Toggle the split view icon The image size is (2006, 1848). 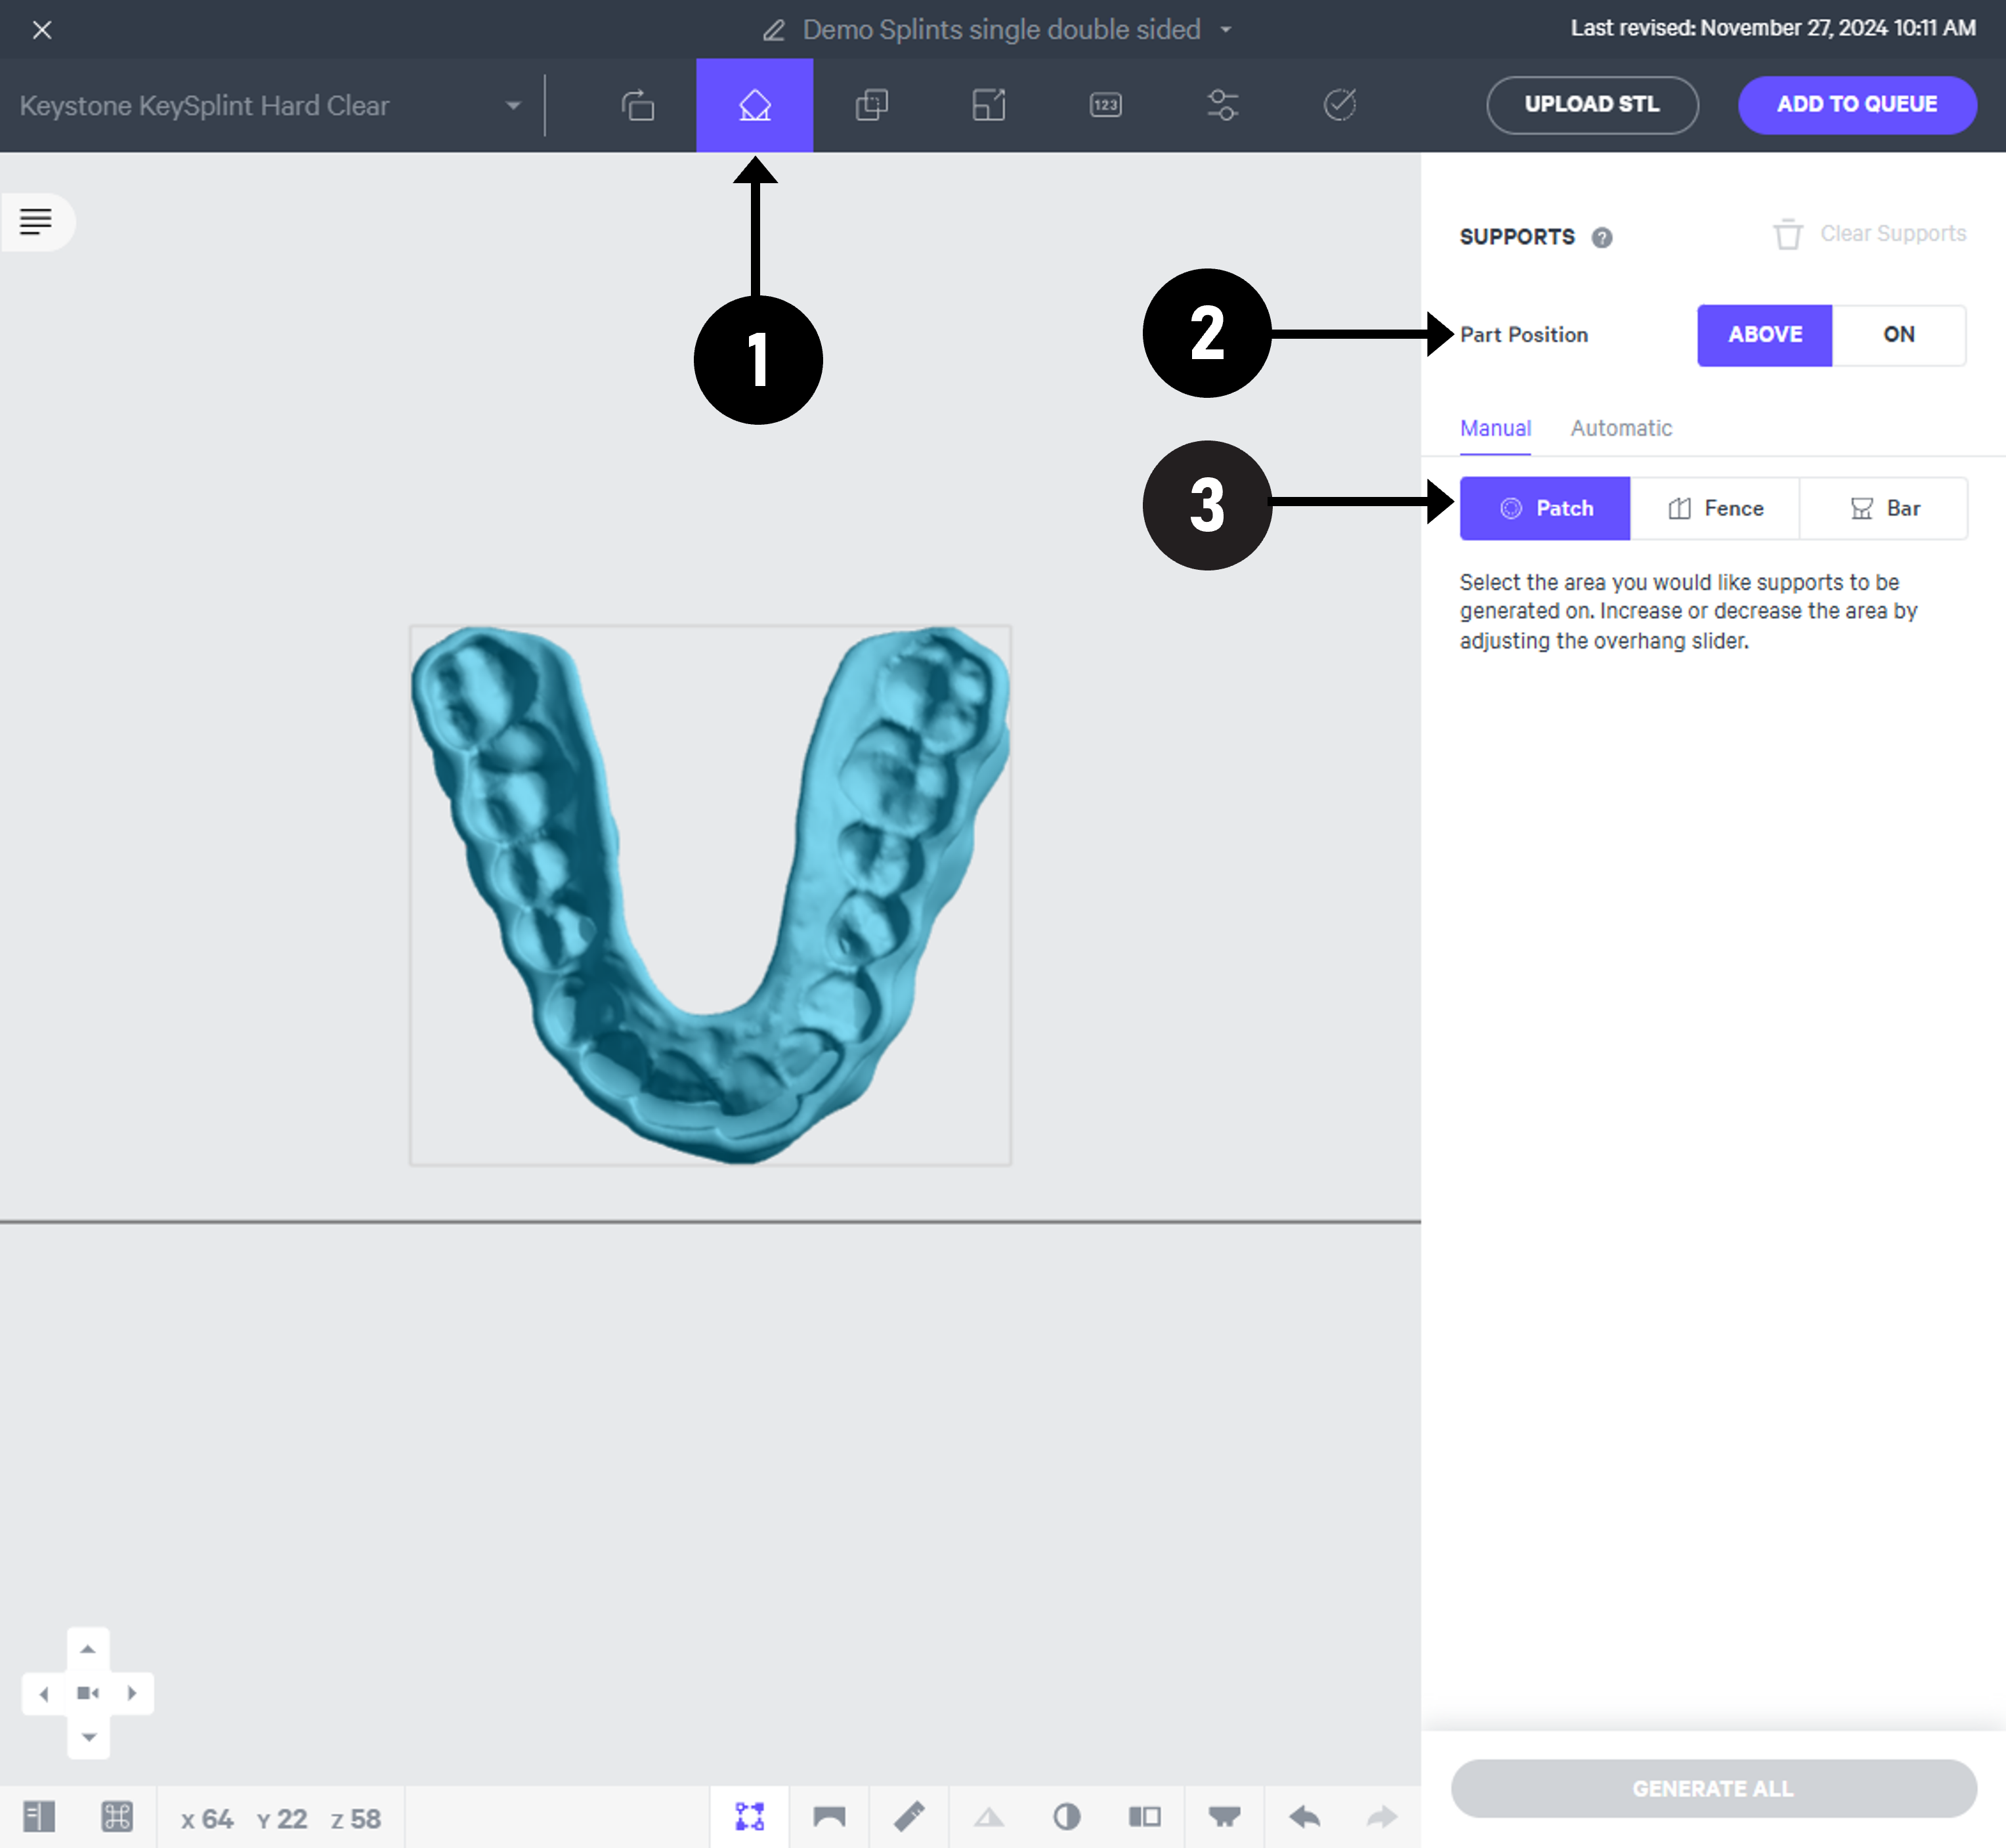point(1145,1817)
